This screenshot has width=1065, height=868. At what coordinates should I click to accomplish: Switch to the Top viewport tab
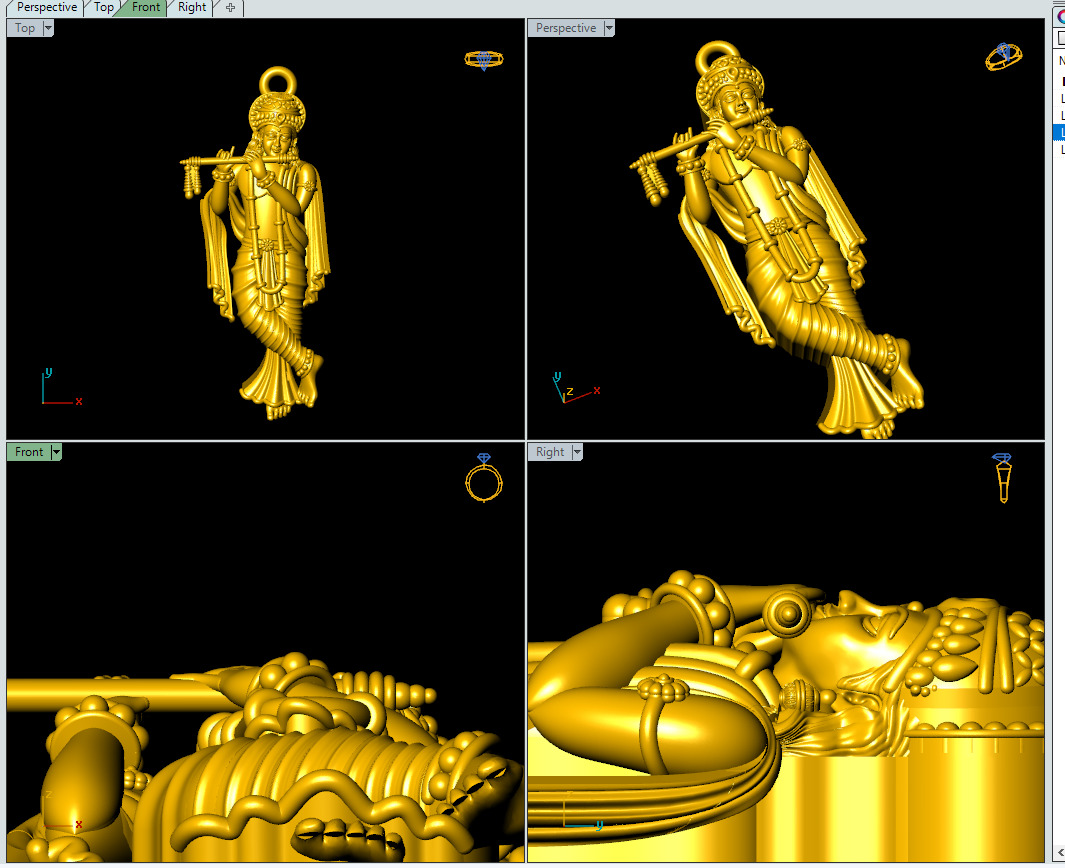tap(103, 7)
